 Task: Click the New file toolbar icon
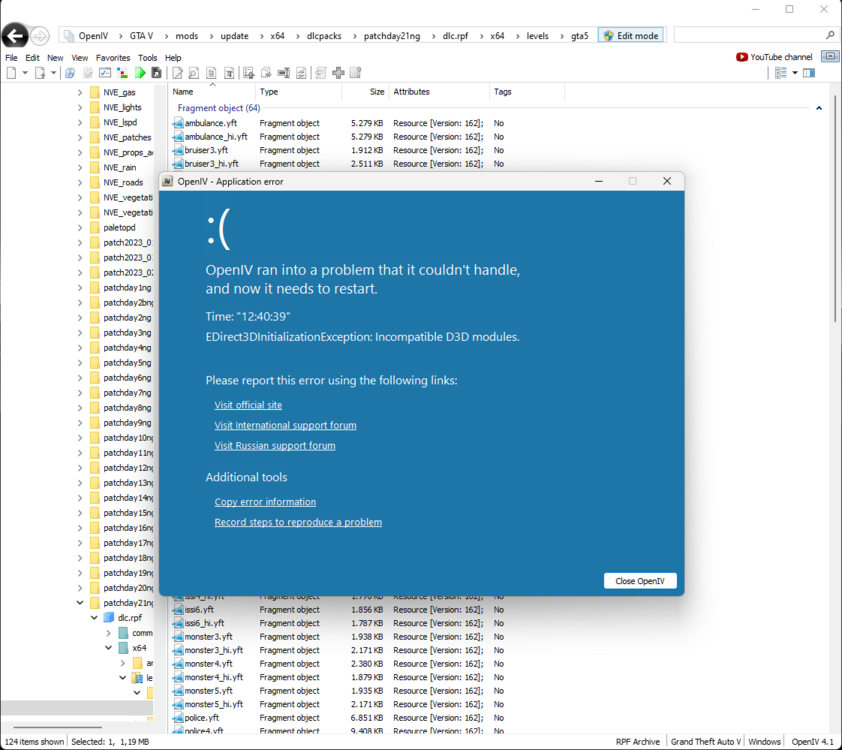click(12, 73)
